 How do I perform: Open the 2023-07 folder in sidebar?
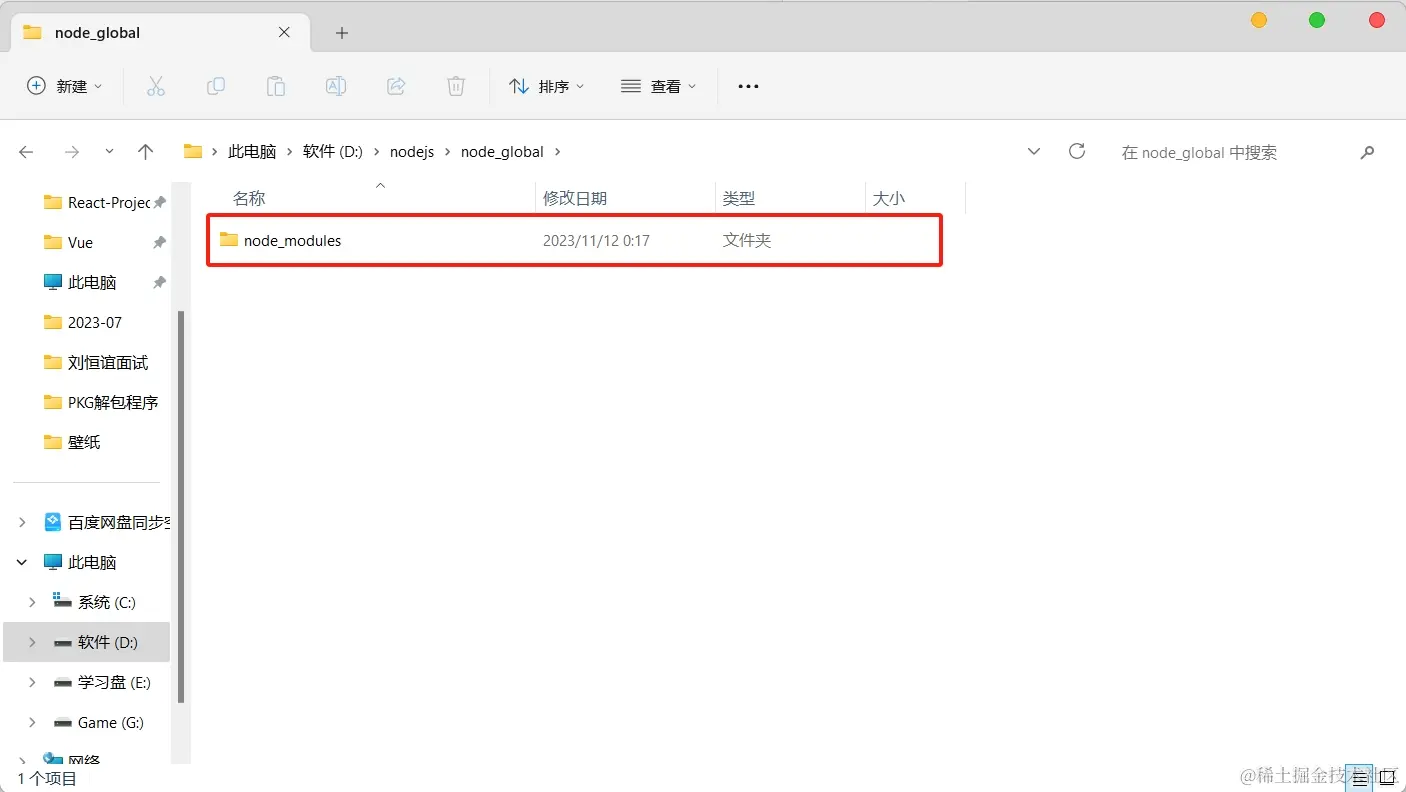click(83, 322)
